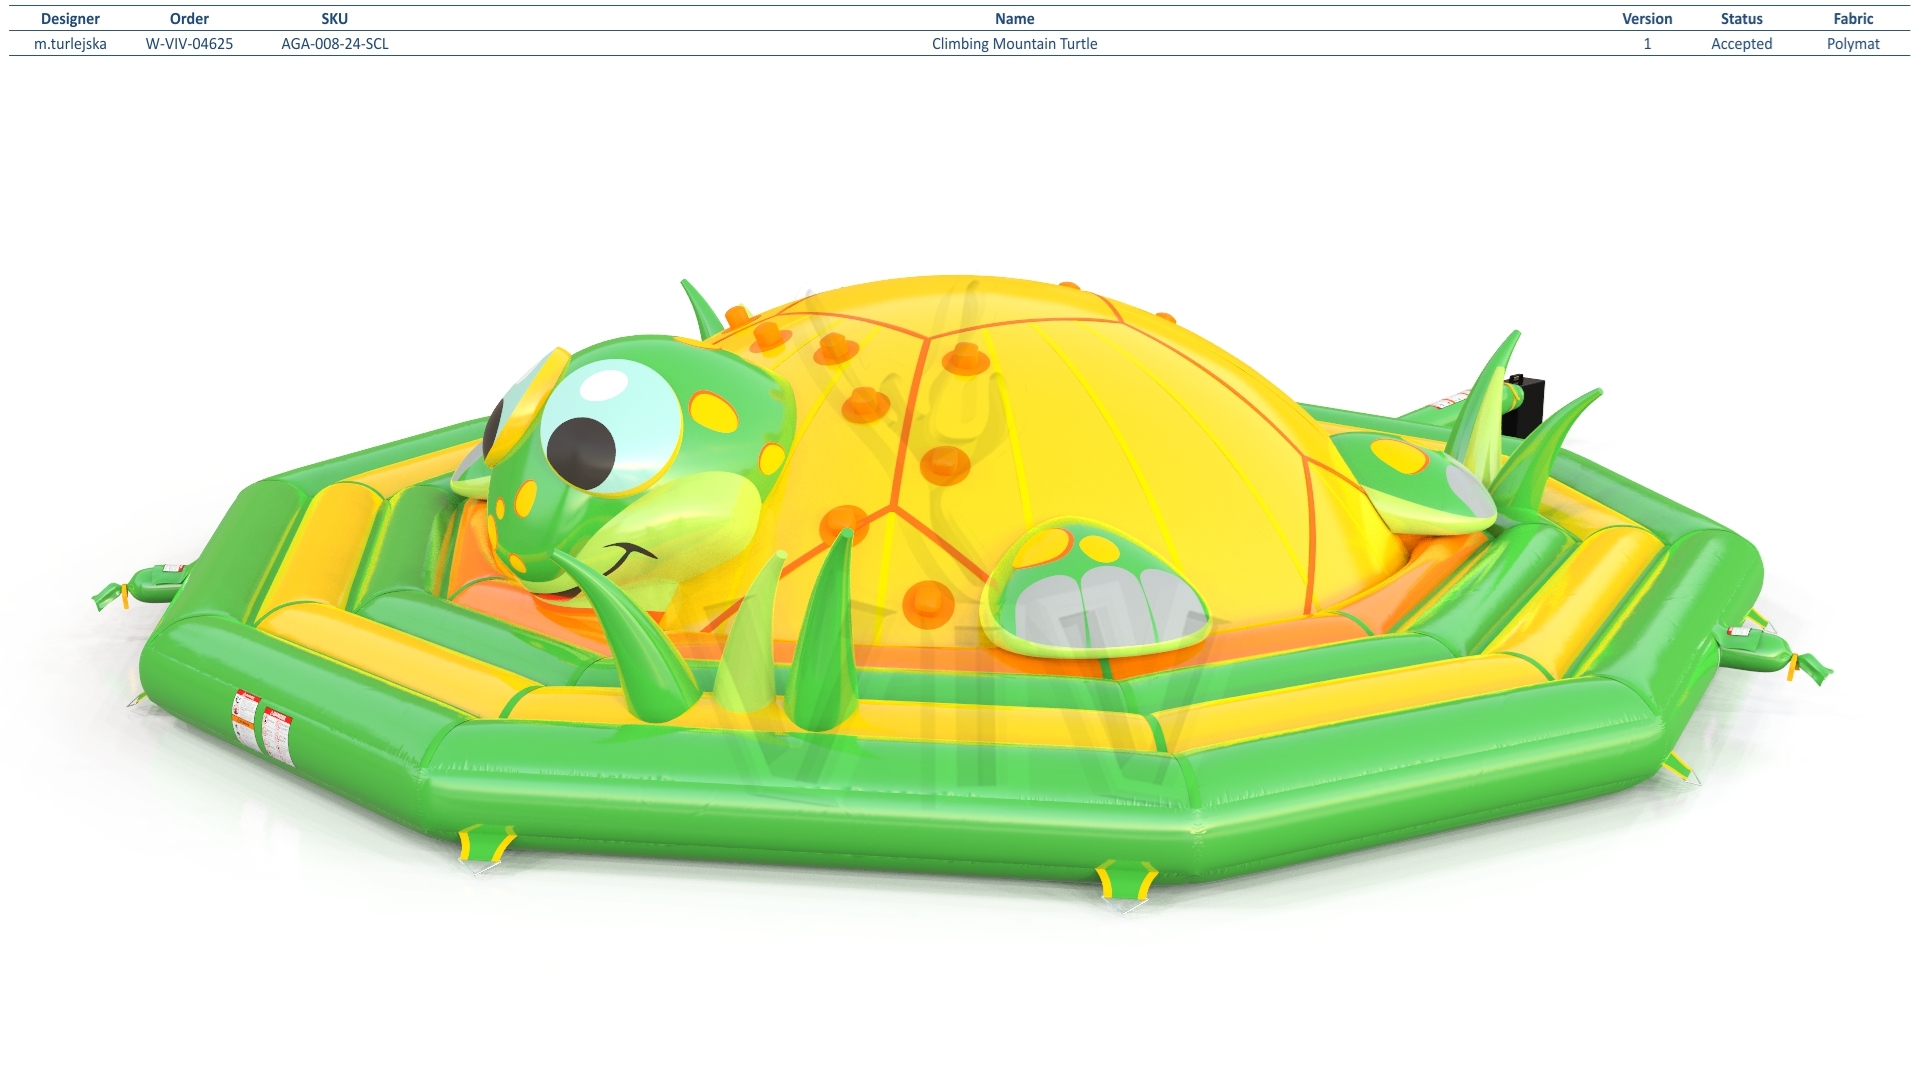
Task: Select version value 1
Action: coord(1647,44)
